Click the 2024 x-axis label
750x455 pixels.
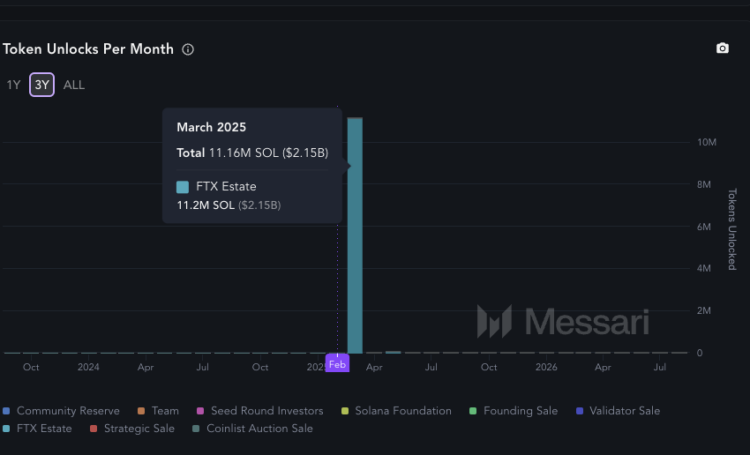[x=88, y=367]
